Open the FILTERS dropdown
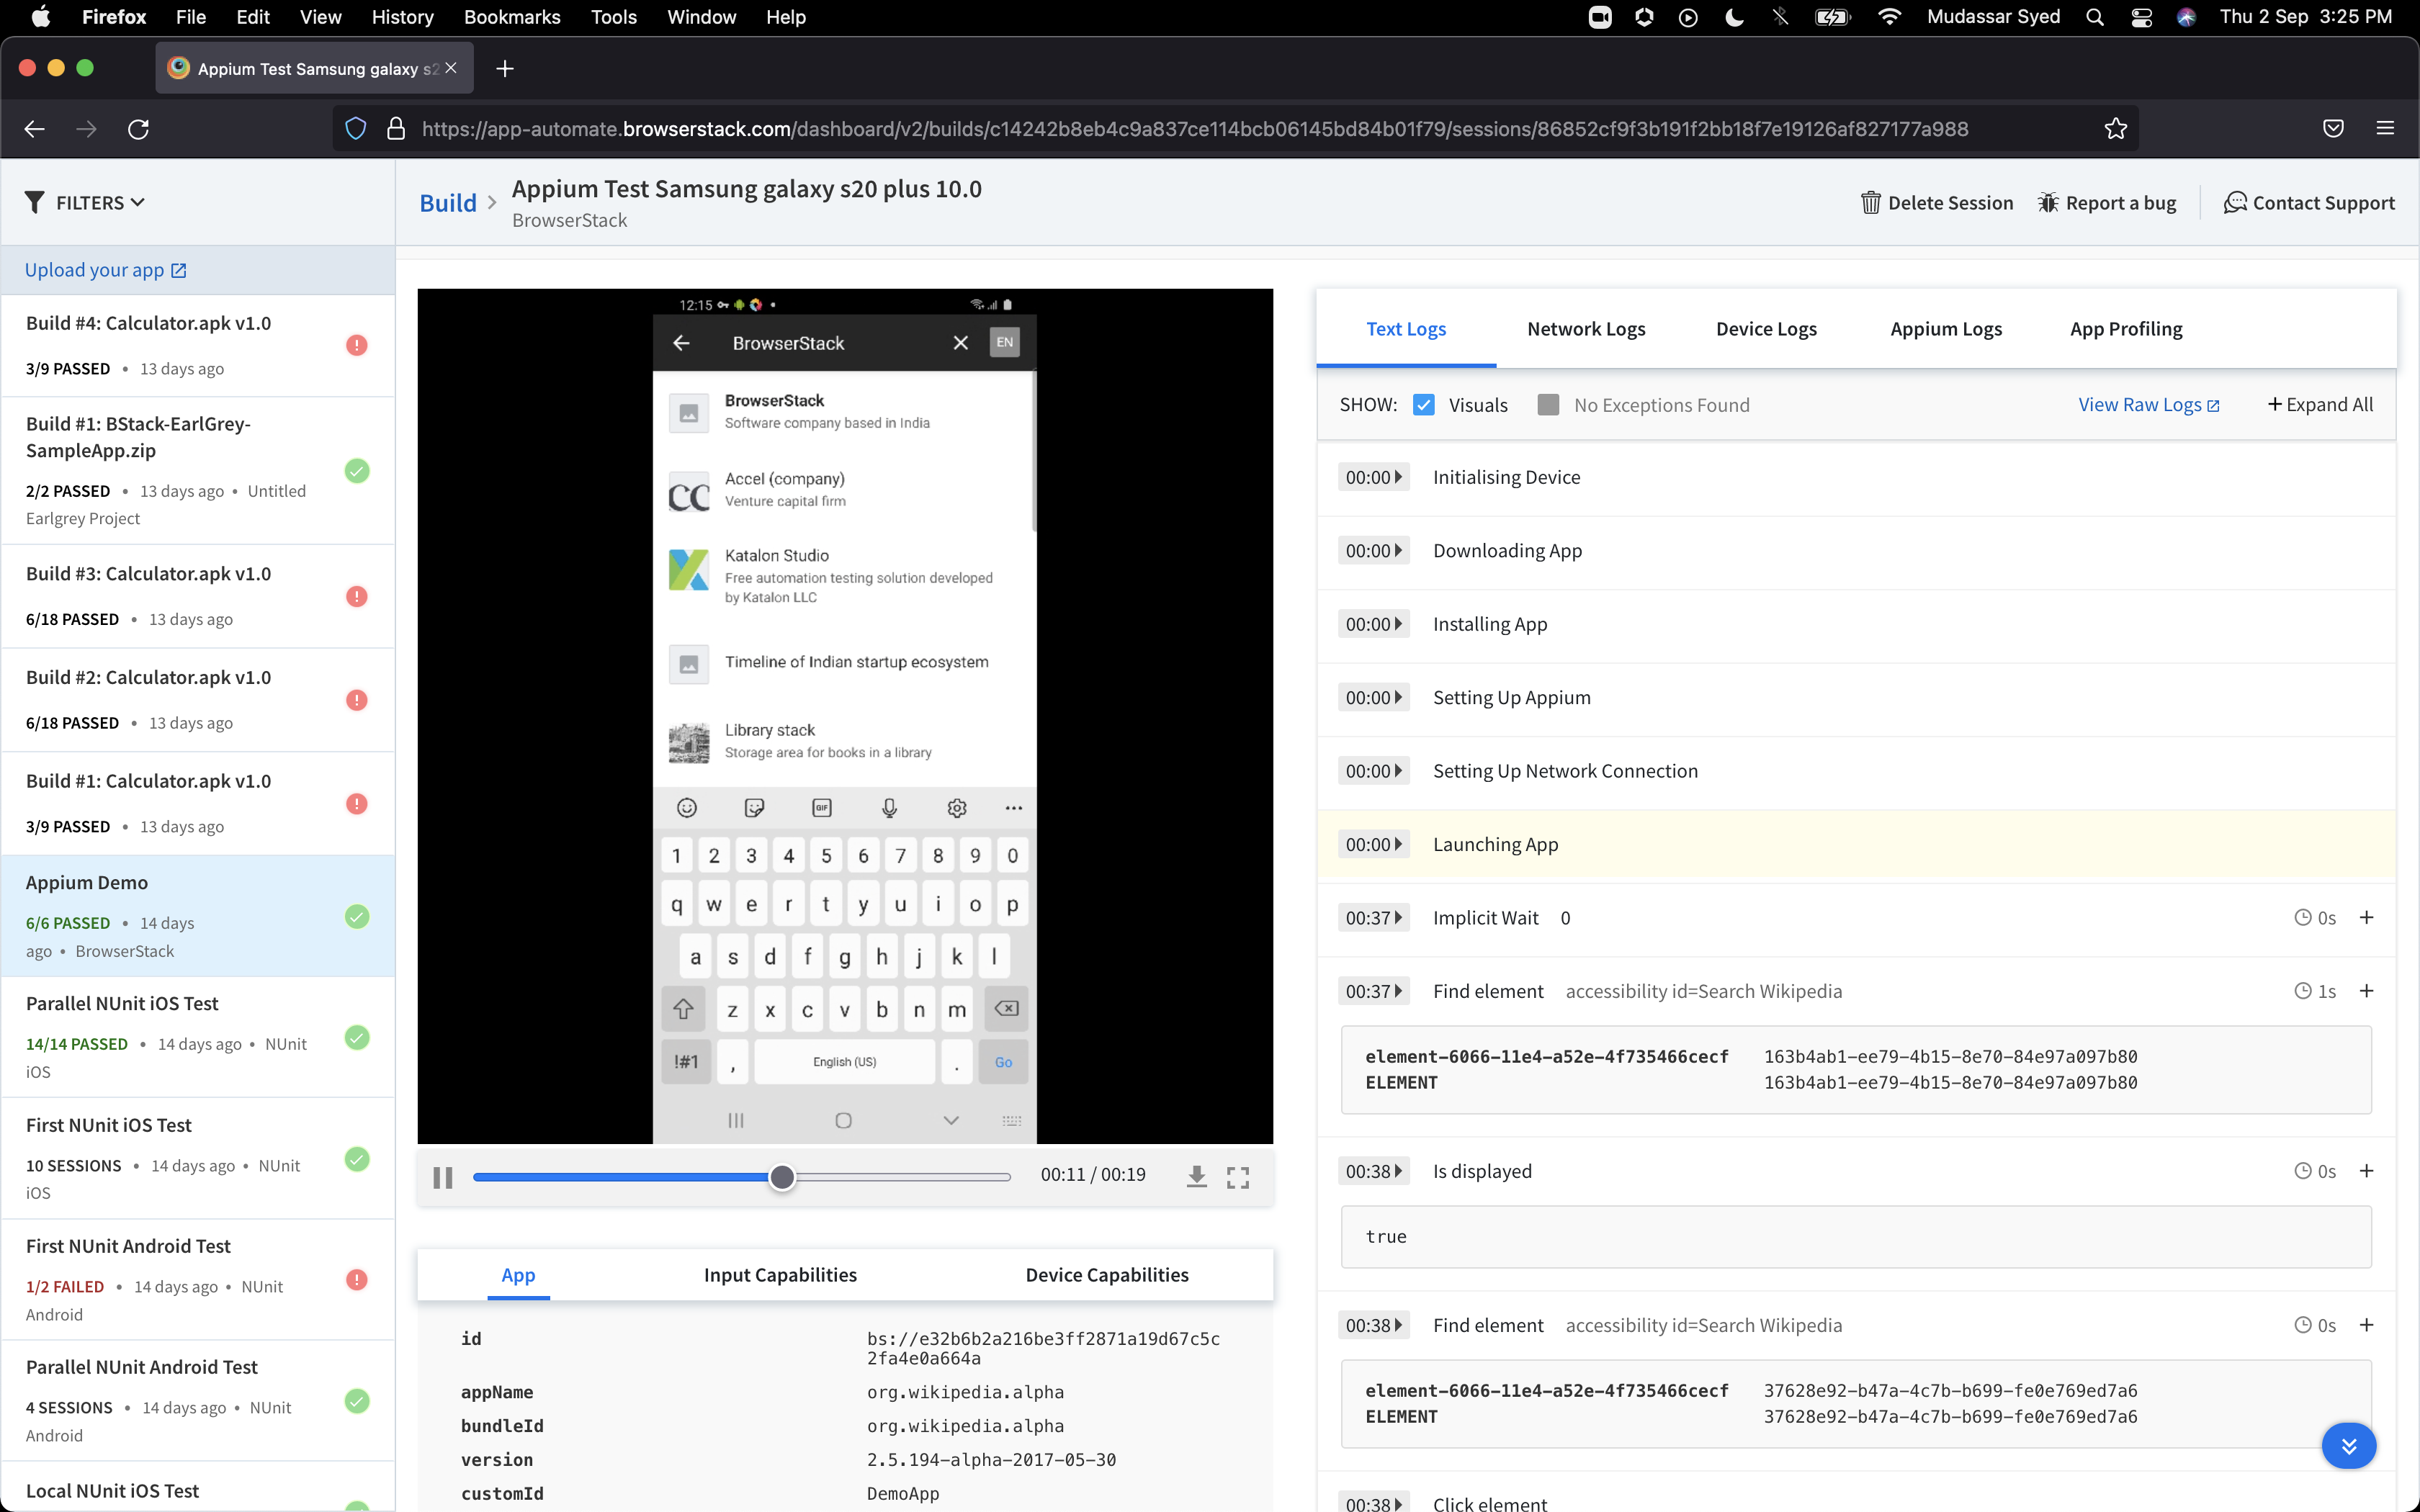Image resolution: width=2420 pixels, height=1512 pixels. pyautogui.click(x=85, y=203)
